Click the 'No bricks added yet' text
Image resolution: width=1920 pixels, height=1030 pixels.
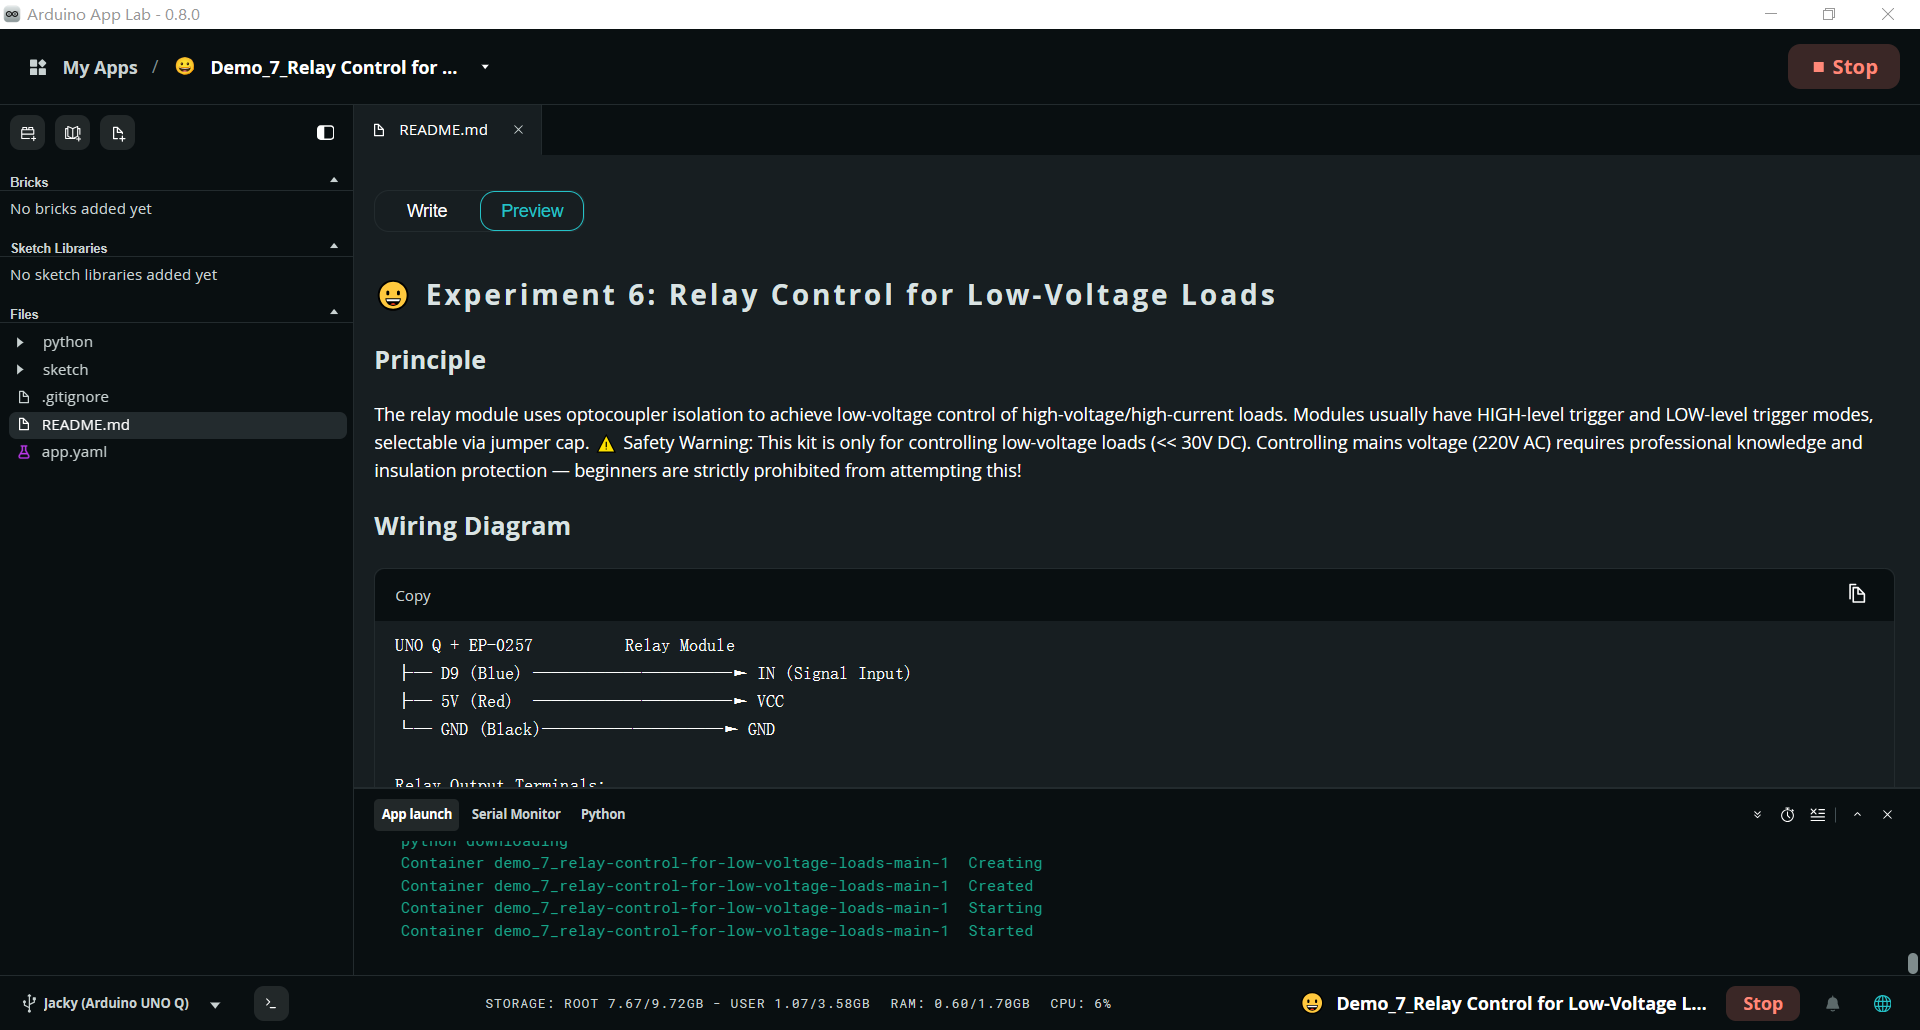click(x=81, y=209)
